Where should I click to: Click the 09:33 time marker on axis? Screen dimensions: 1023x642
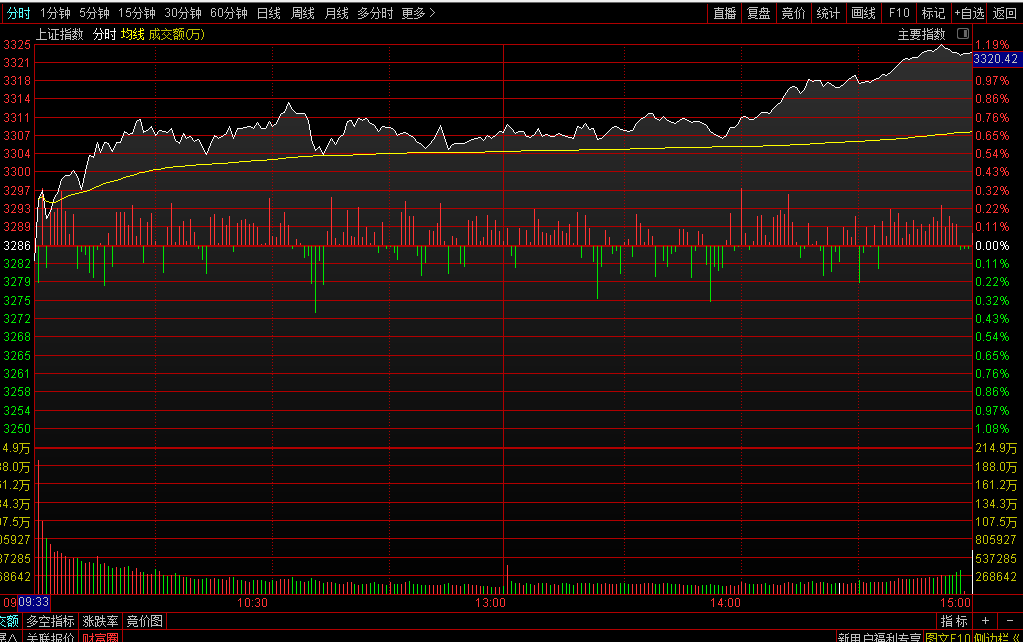click(x=34, y=603)
